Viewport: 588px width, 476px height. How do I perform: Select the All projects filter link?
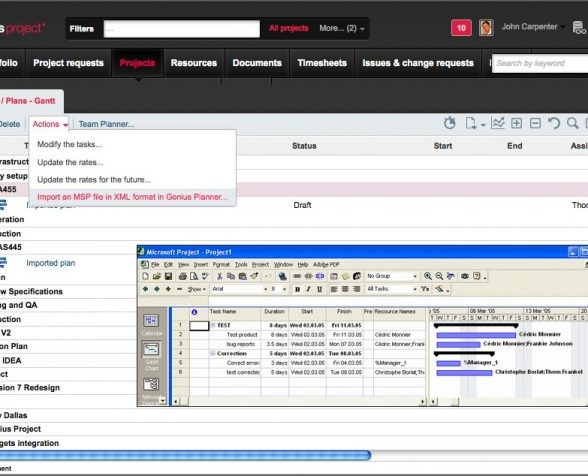pyautogui.click(x=288, y=28)
